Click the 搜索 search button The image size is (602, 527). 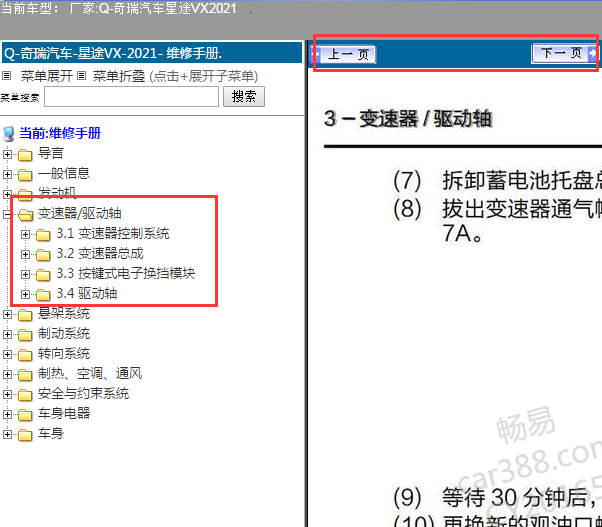(244, 96)
